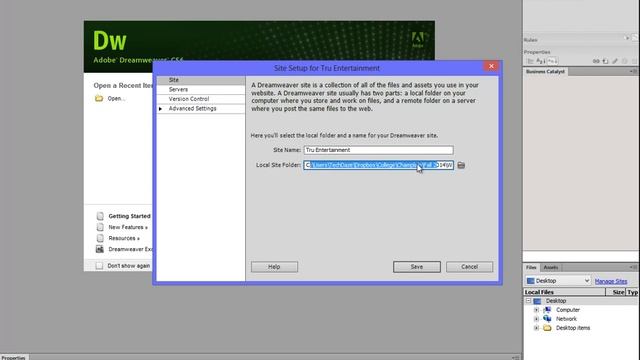Click the Business Catalyst panel tab
The height and width of the screenshot is (360, 640).
tap(545, 71)
